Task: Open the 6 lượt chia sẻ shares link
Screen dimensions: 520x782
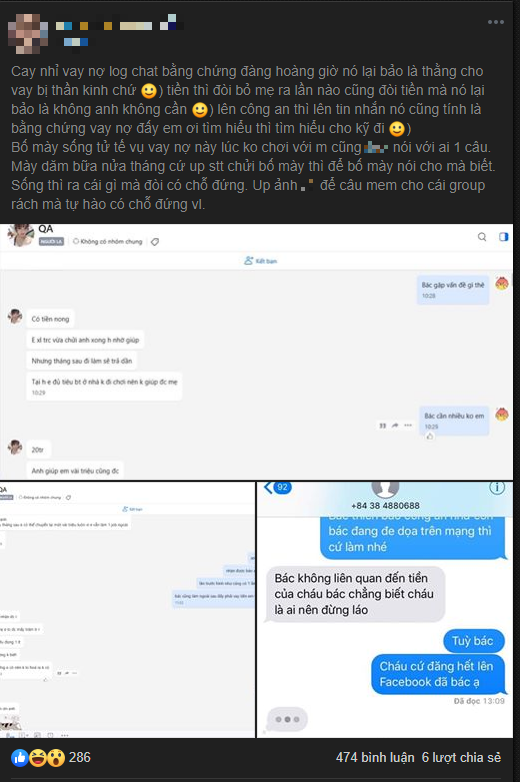Action: coord(461,758)
